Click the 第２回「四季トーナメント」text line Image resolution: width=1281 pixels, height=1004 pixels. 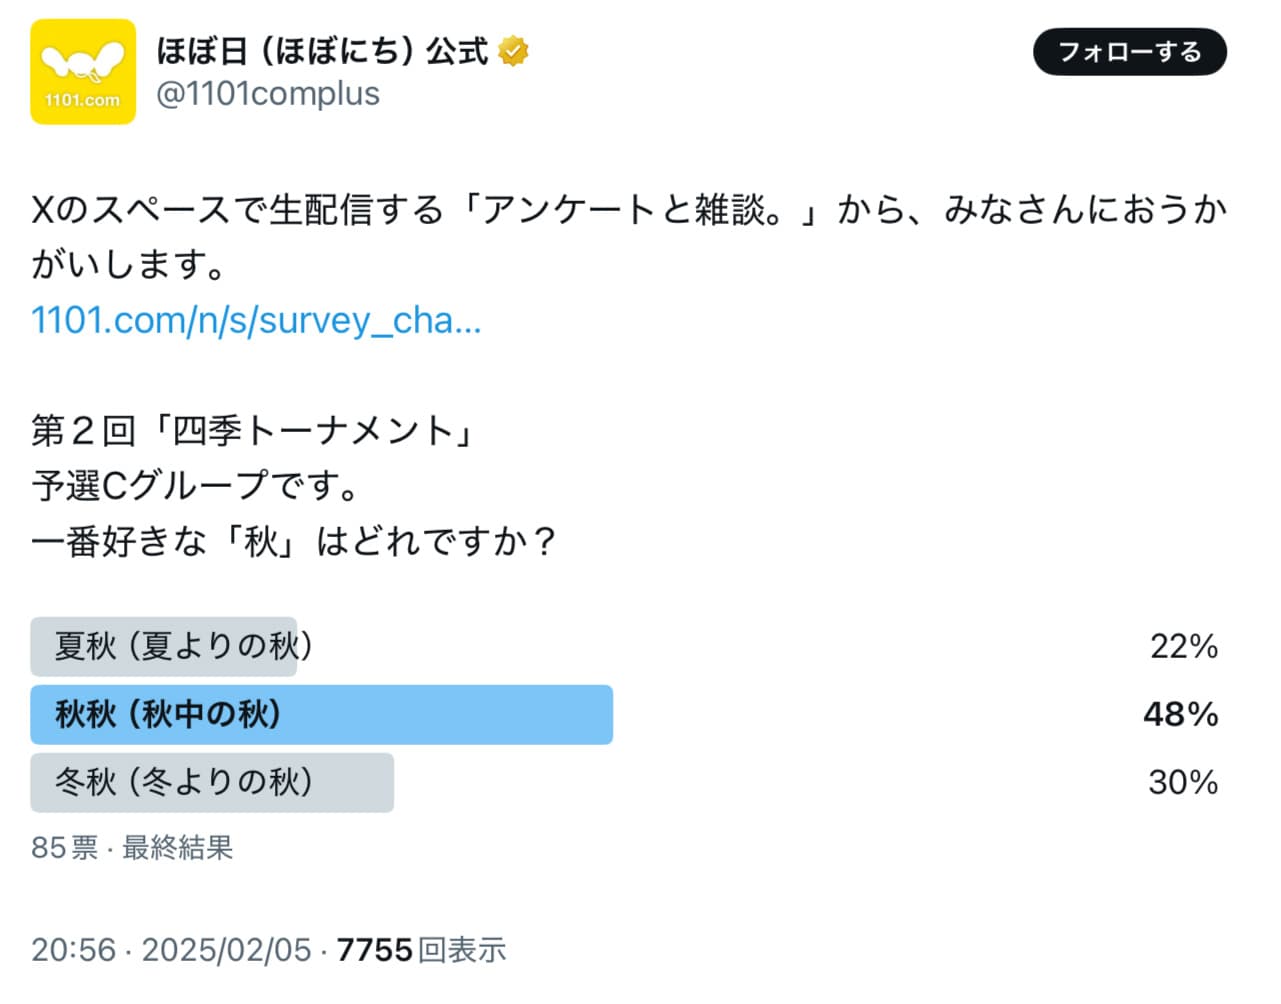click(252, 431)
